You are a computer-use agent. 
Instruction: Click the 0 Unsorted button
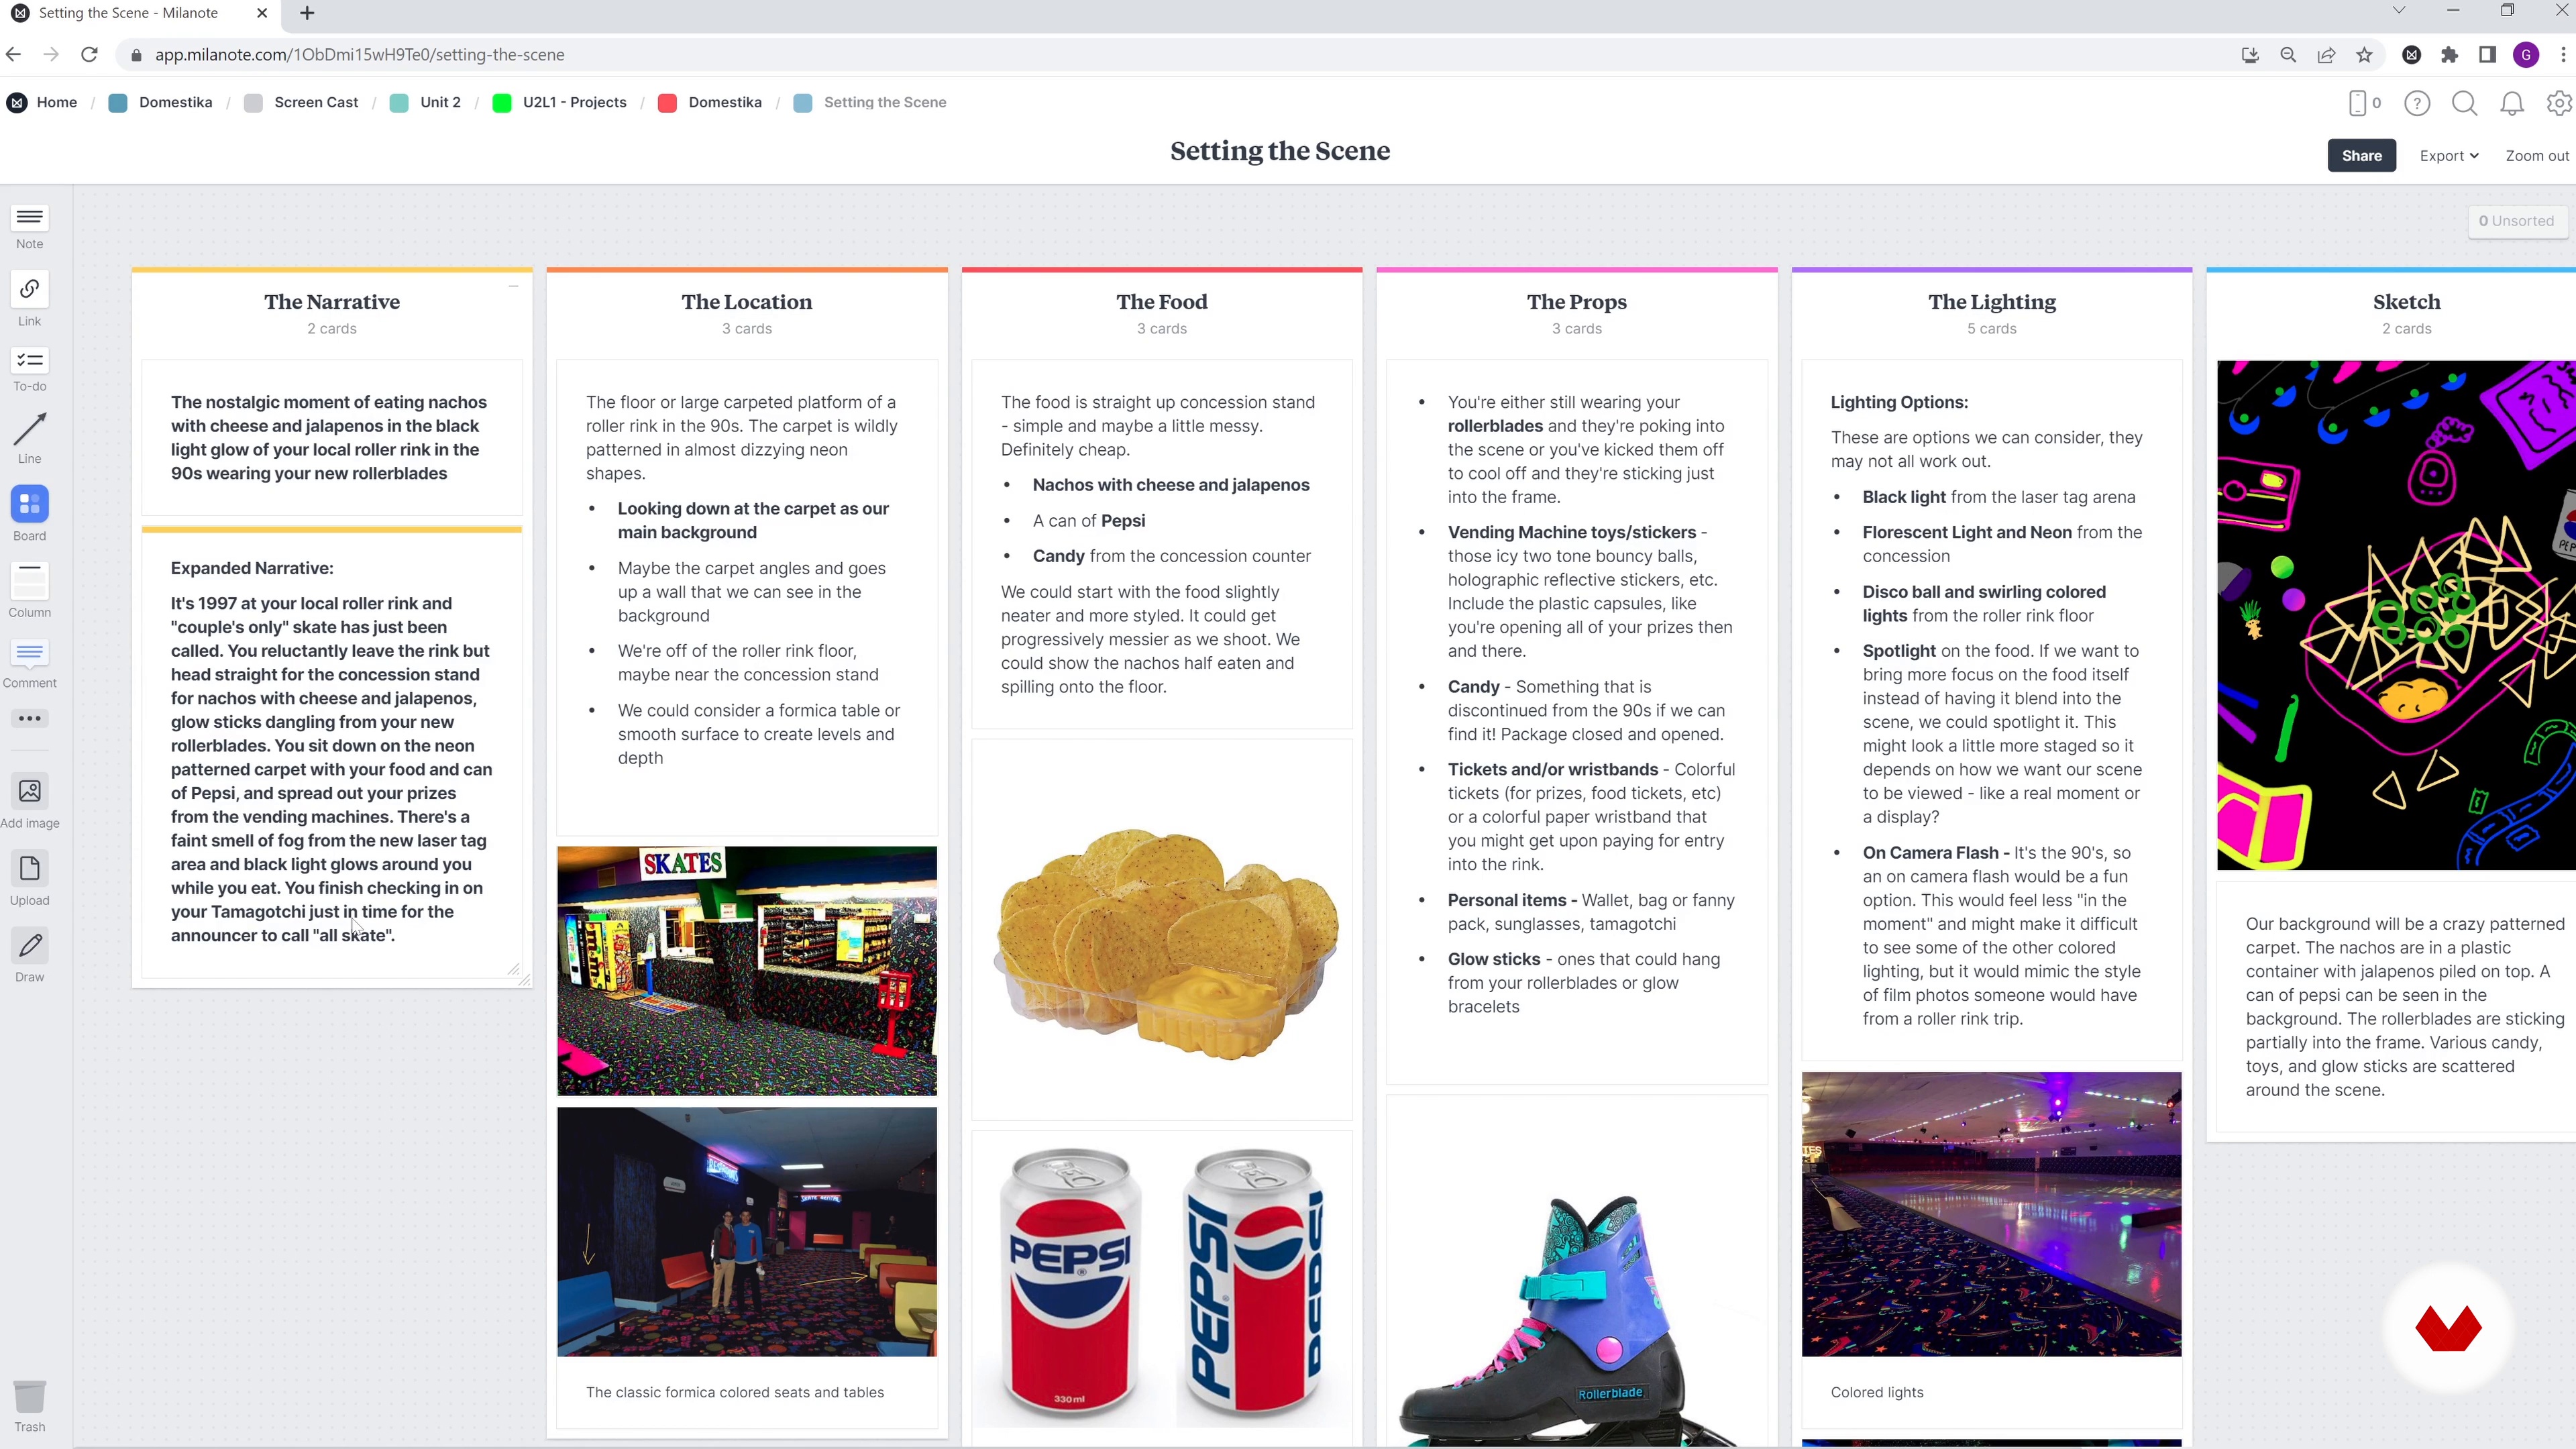2516,221
